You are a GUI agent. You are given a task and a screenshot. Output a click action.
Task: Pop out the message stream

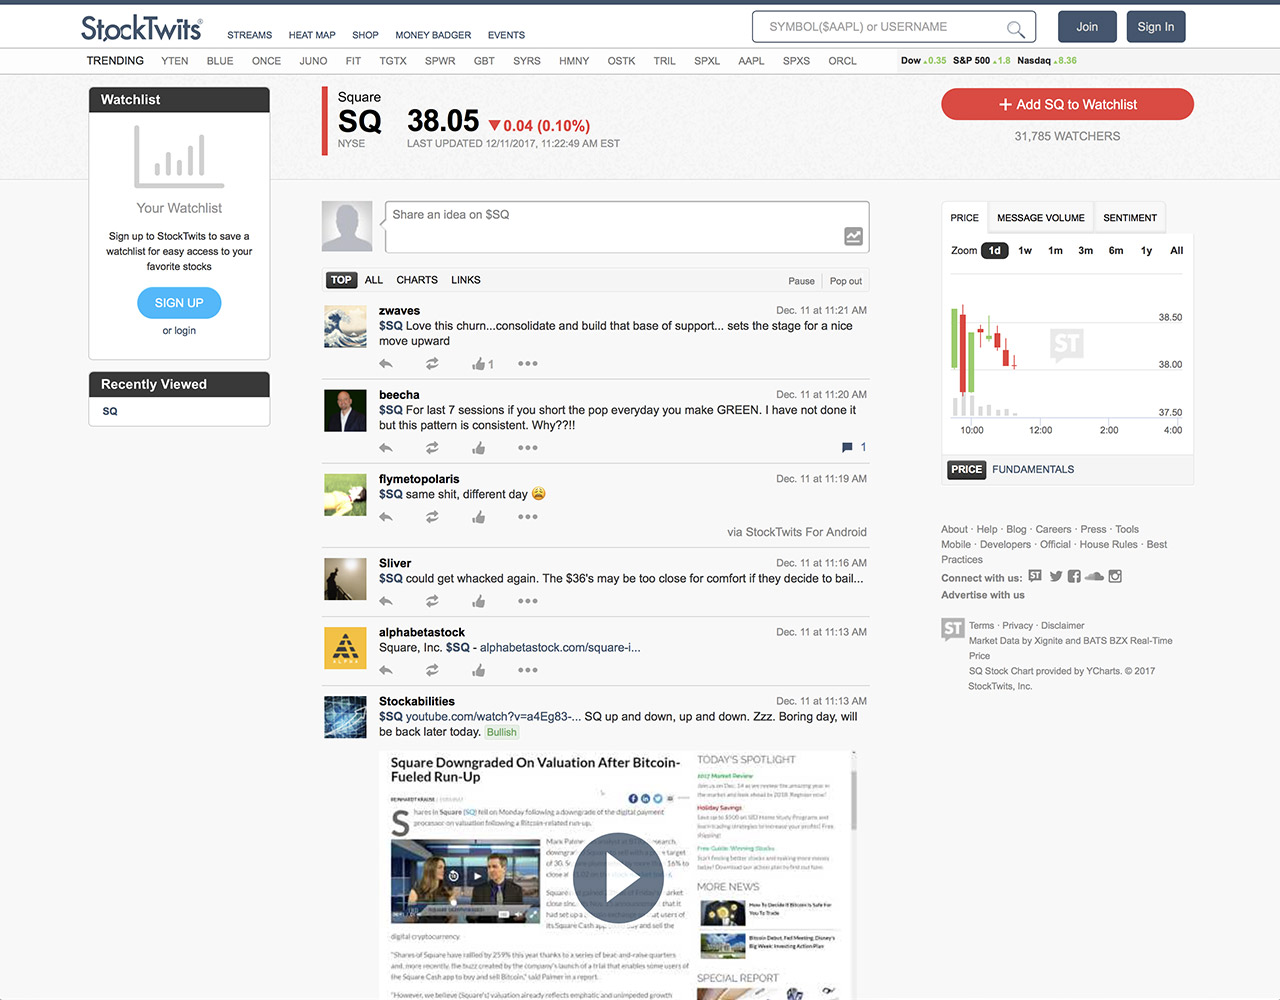(x=845, y=281)
